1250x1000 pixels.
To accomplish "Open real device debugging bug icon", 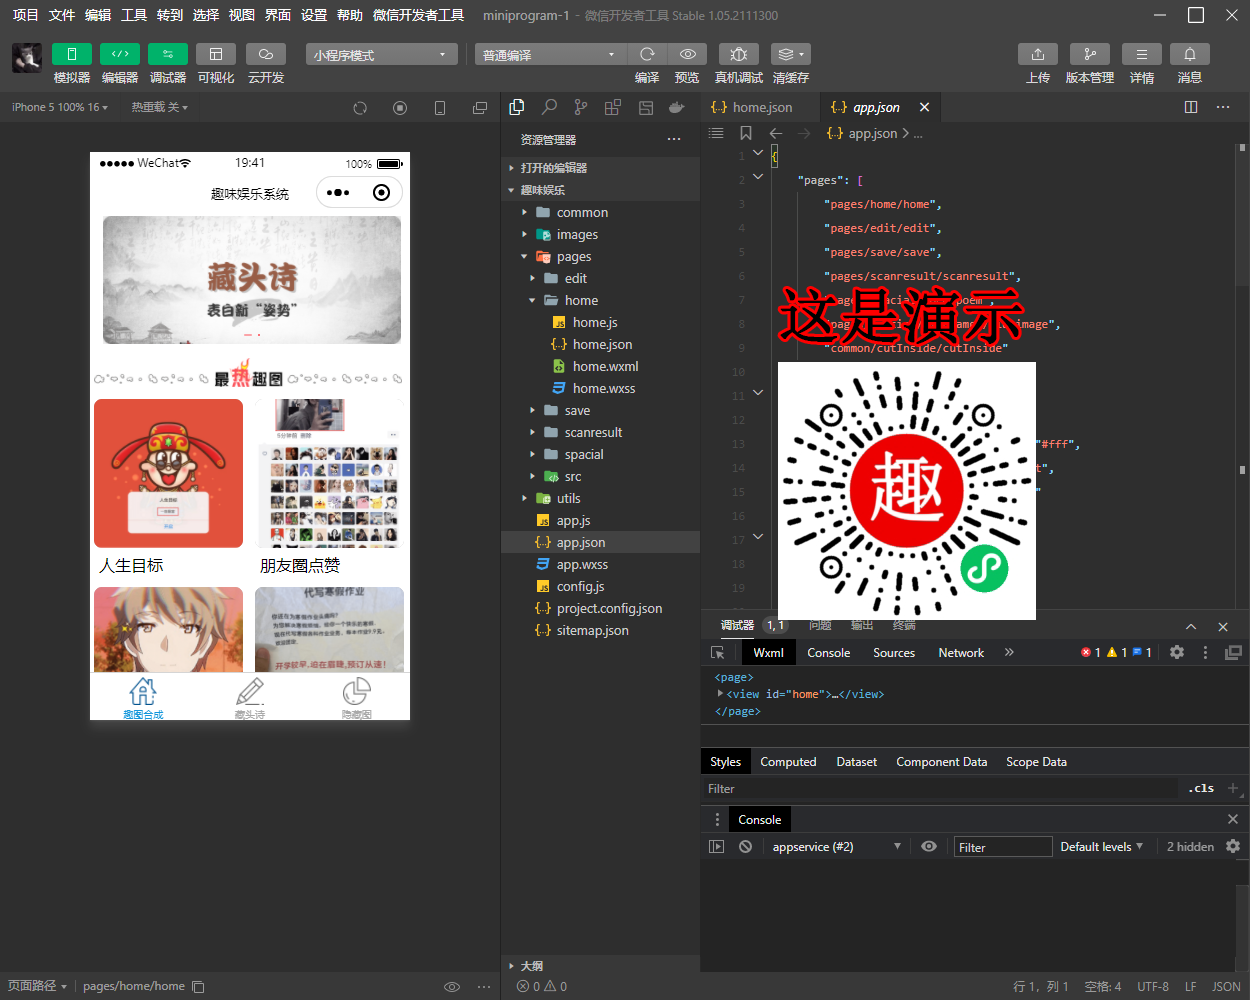I will click(x=738, y=54).
